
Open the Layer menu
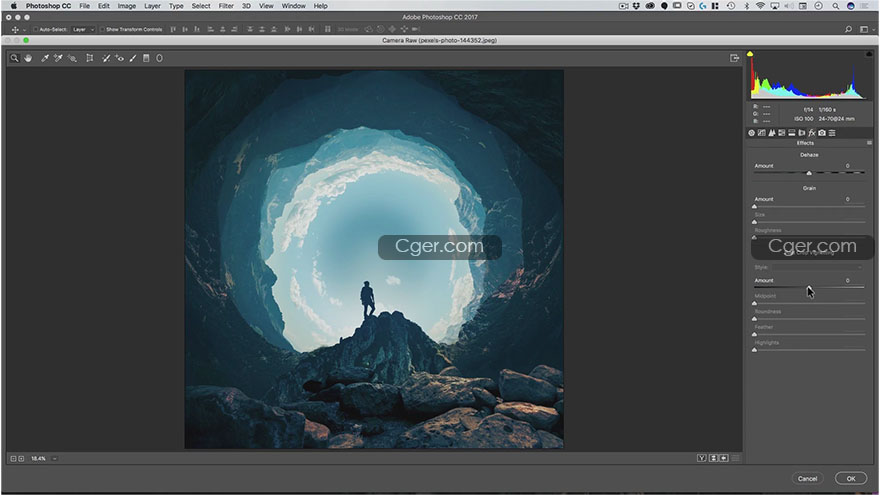click(152, 6)
